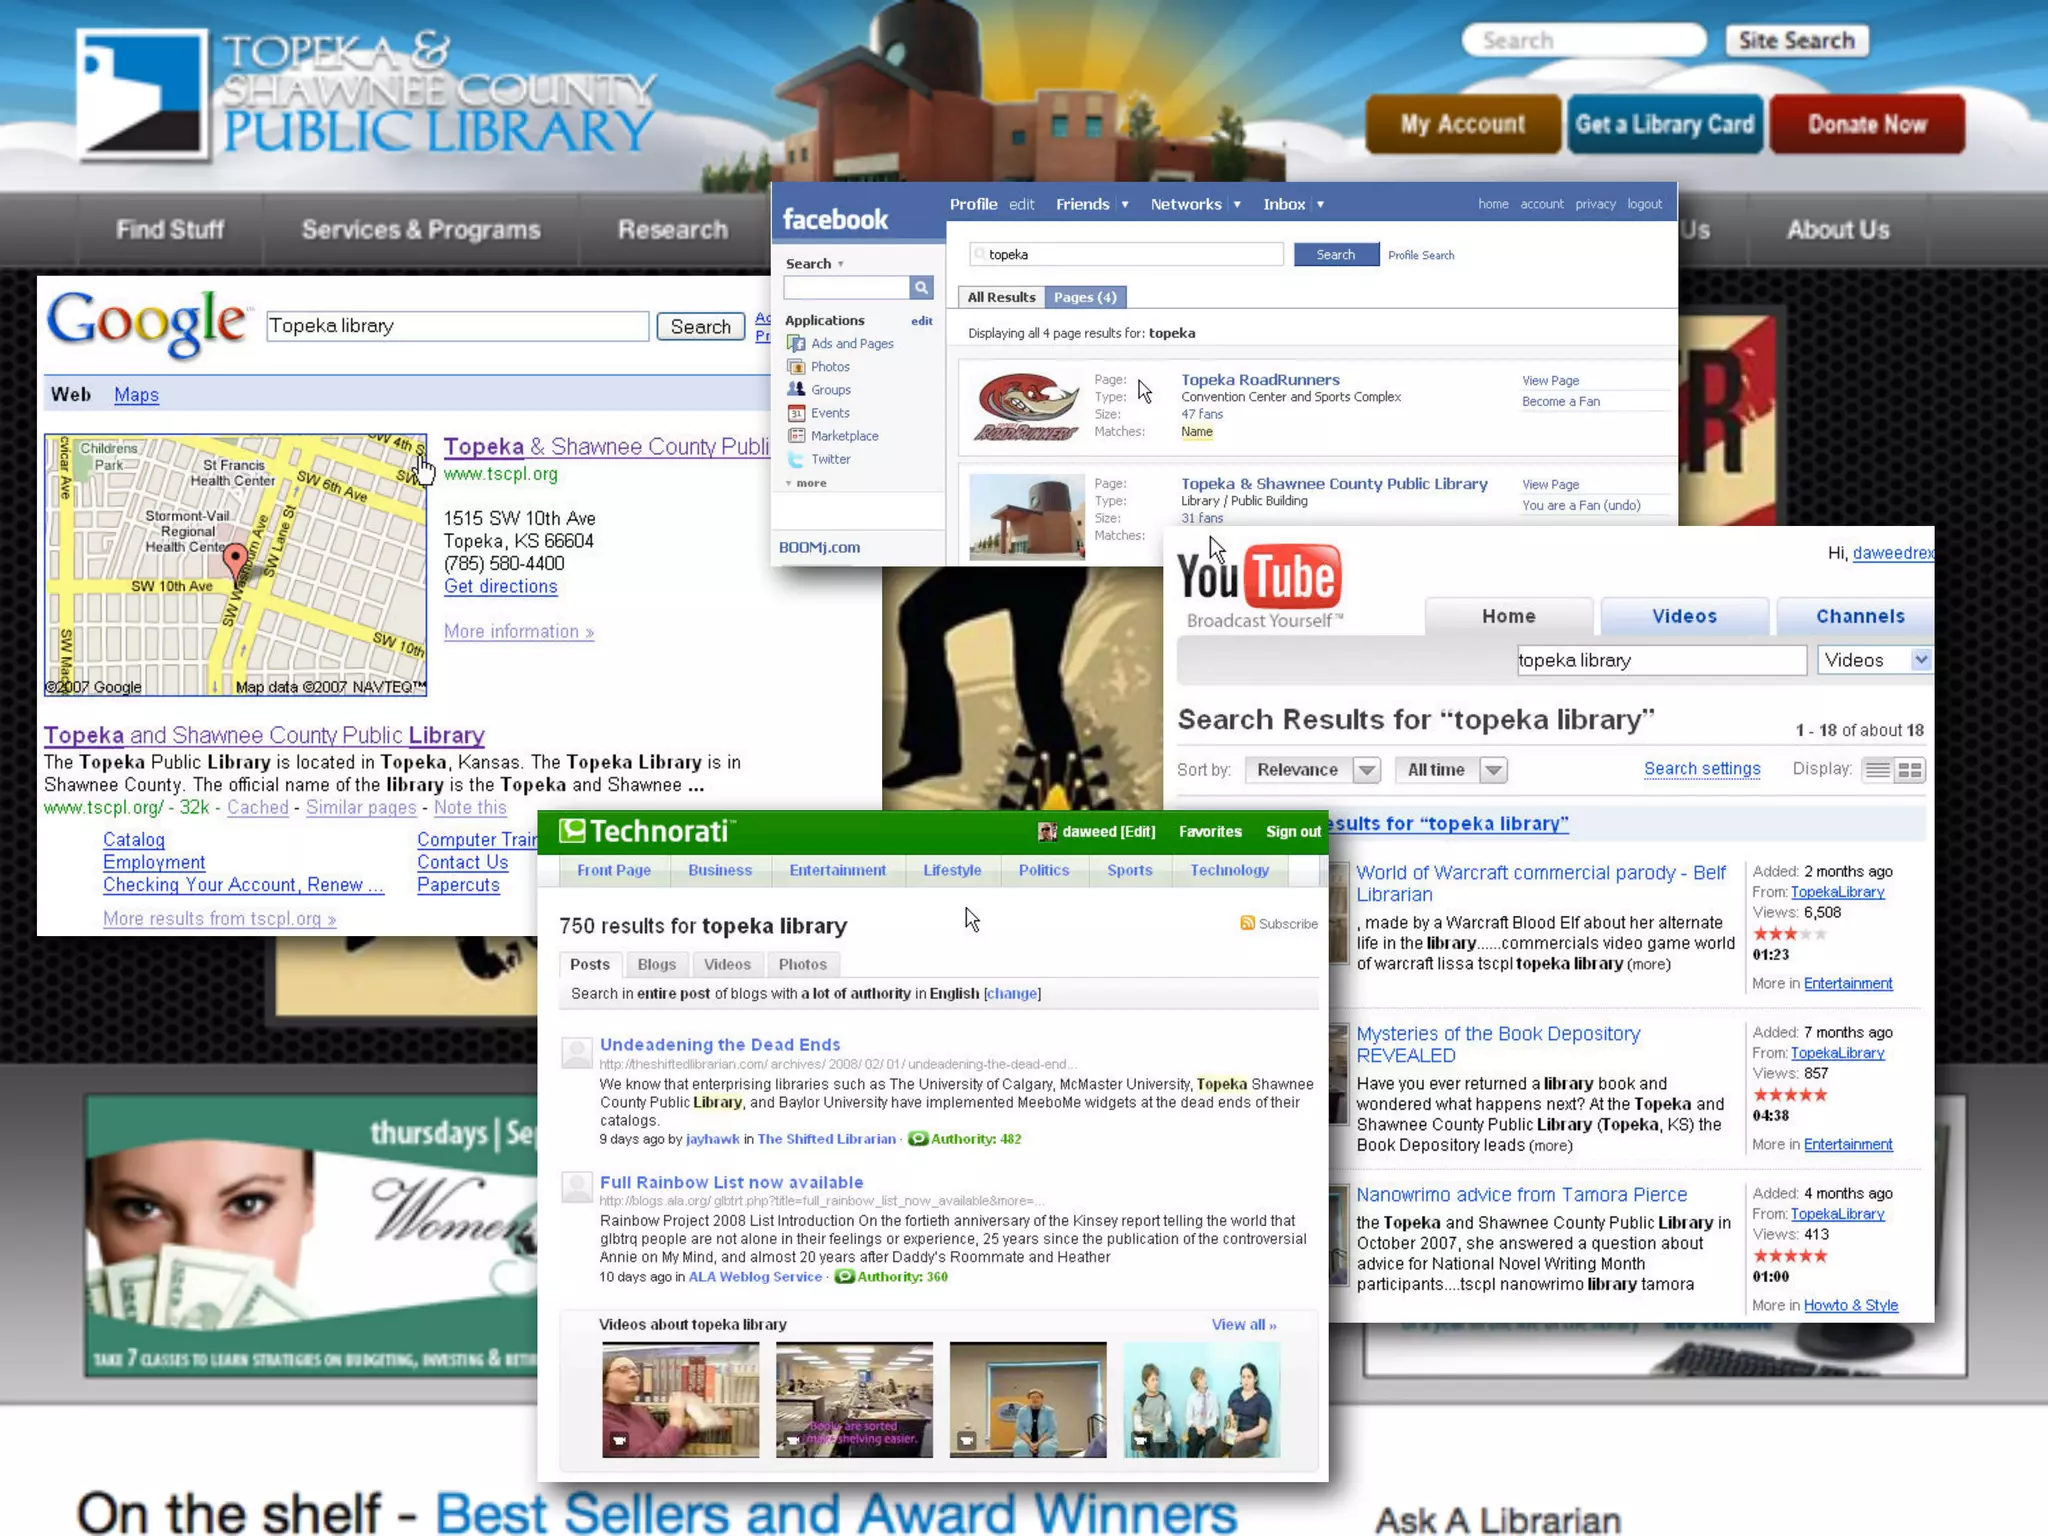The height and width of the screenshot is (1536, 2048).
Task: Click the Facebook sidebar search magnifier icon
Action: [921, 288]
